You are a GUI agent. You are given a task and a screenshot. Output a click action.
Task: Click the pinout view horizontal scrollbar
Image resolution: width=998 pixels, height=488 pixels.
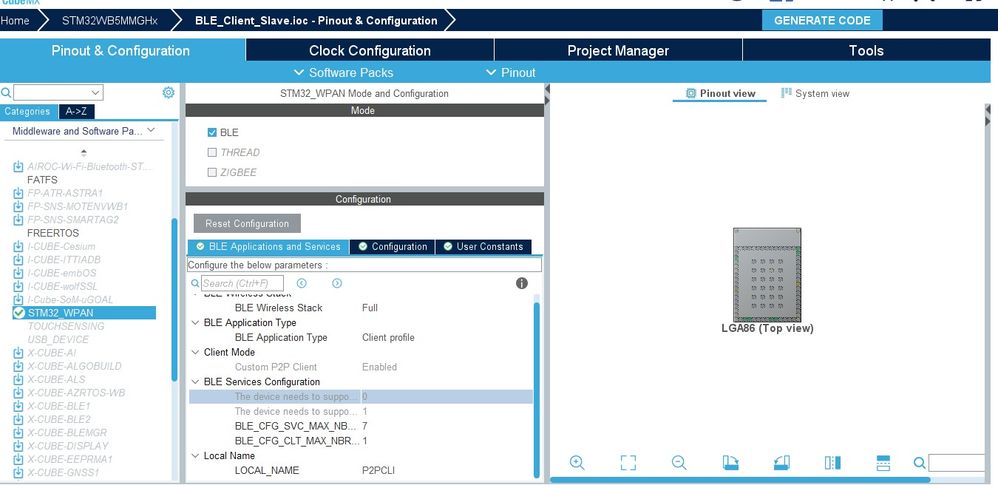pyautogui.click(x=740, y=480)
